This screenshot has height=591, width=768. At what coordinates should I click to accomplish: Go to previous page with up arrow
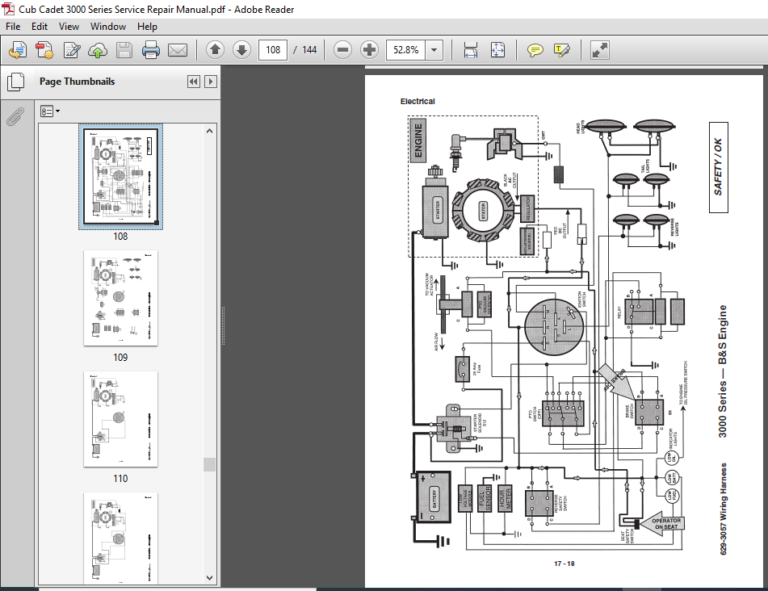click(215, 50)
